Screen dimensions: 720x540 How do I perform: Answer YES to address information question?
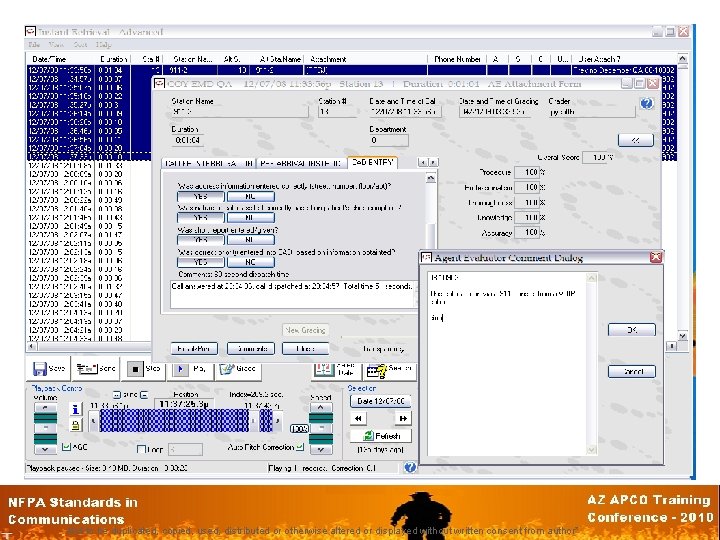[x=201, y=196]
